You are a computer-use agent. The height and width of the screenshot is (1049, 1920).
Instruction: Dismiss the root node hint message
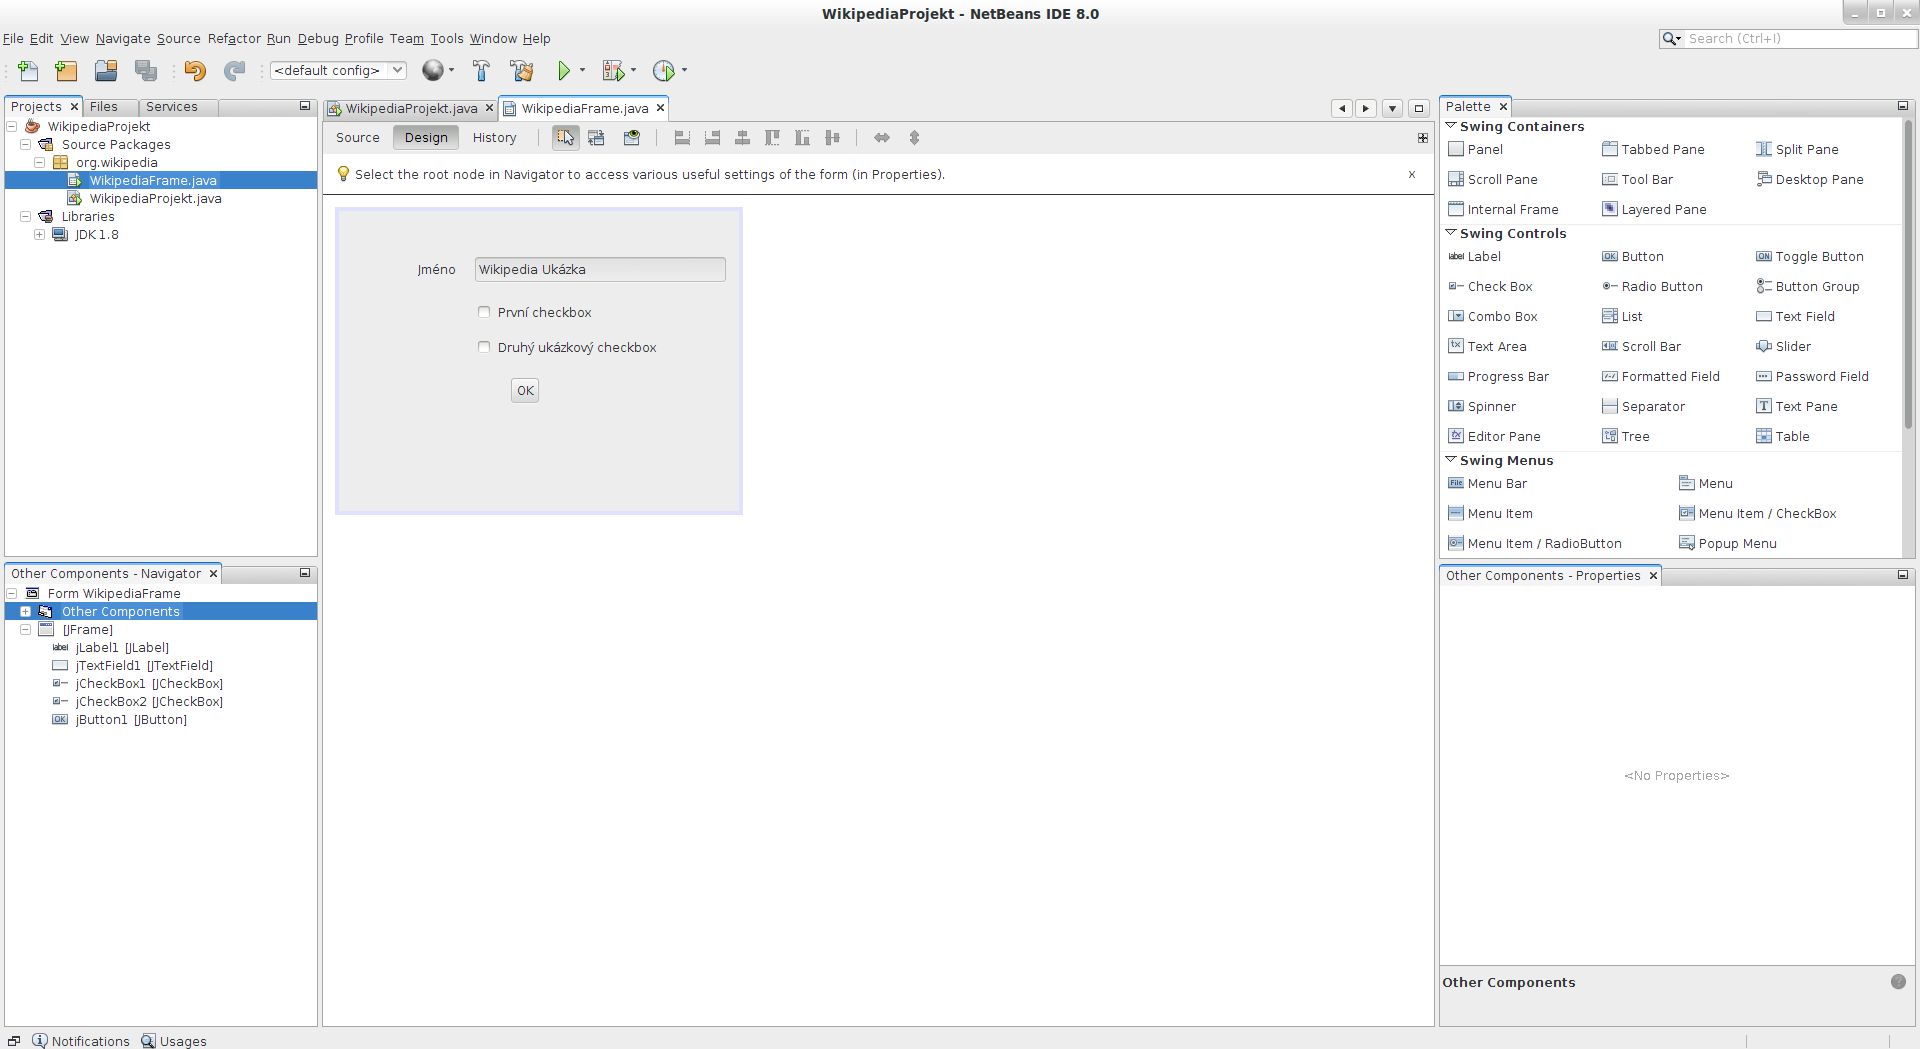pos(1411,174)
